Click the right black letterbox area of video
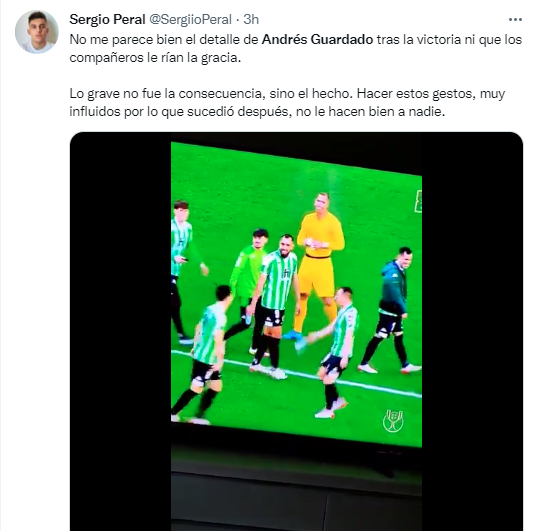The height and width of the screenshot is (531, 537). tap(472, 331)
